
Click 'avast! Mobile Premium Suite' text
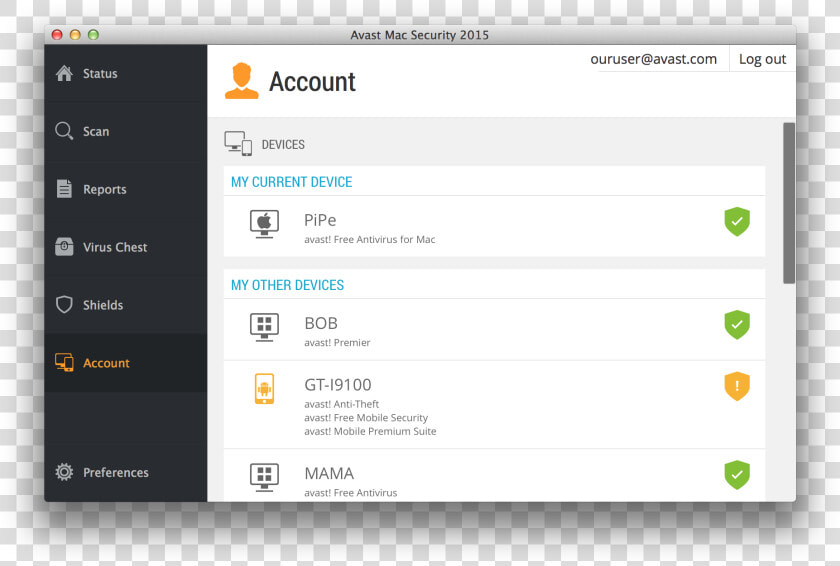pos(370,431)
